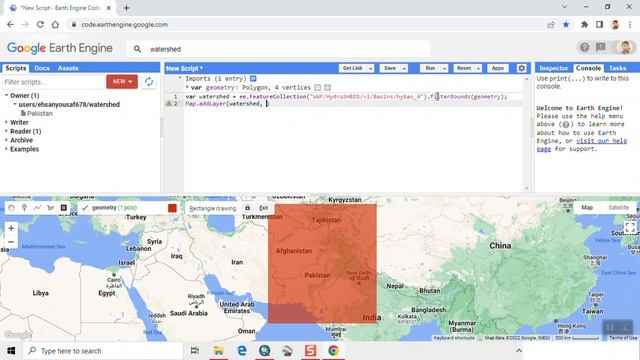Zoom out the map with minus
The image size is (640, 360).
(x=11, y=242)
